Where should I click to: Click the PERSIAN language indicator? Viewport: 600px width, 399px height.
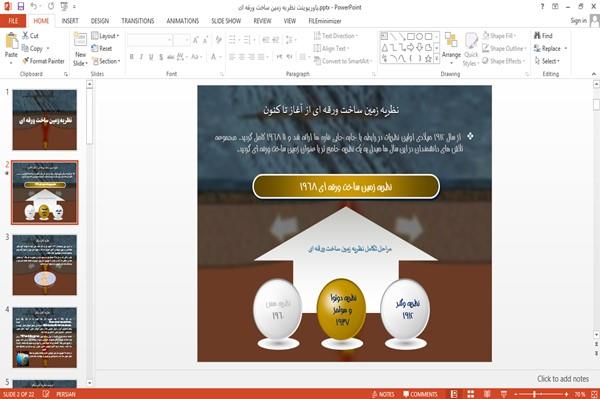66,394
